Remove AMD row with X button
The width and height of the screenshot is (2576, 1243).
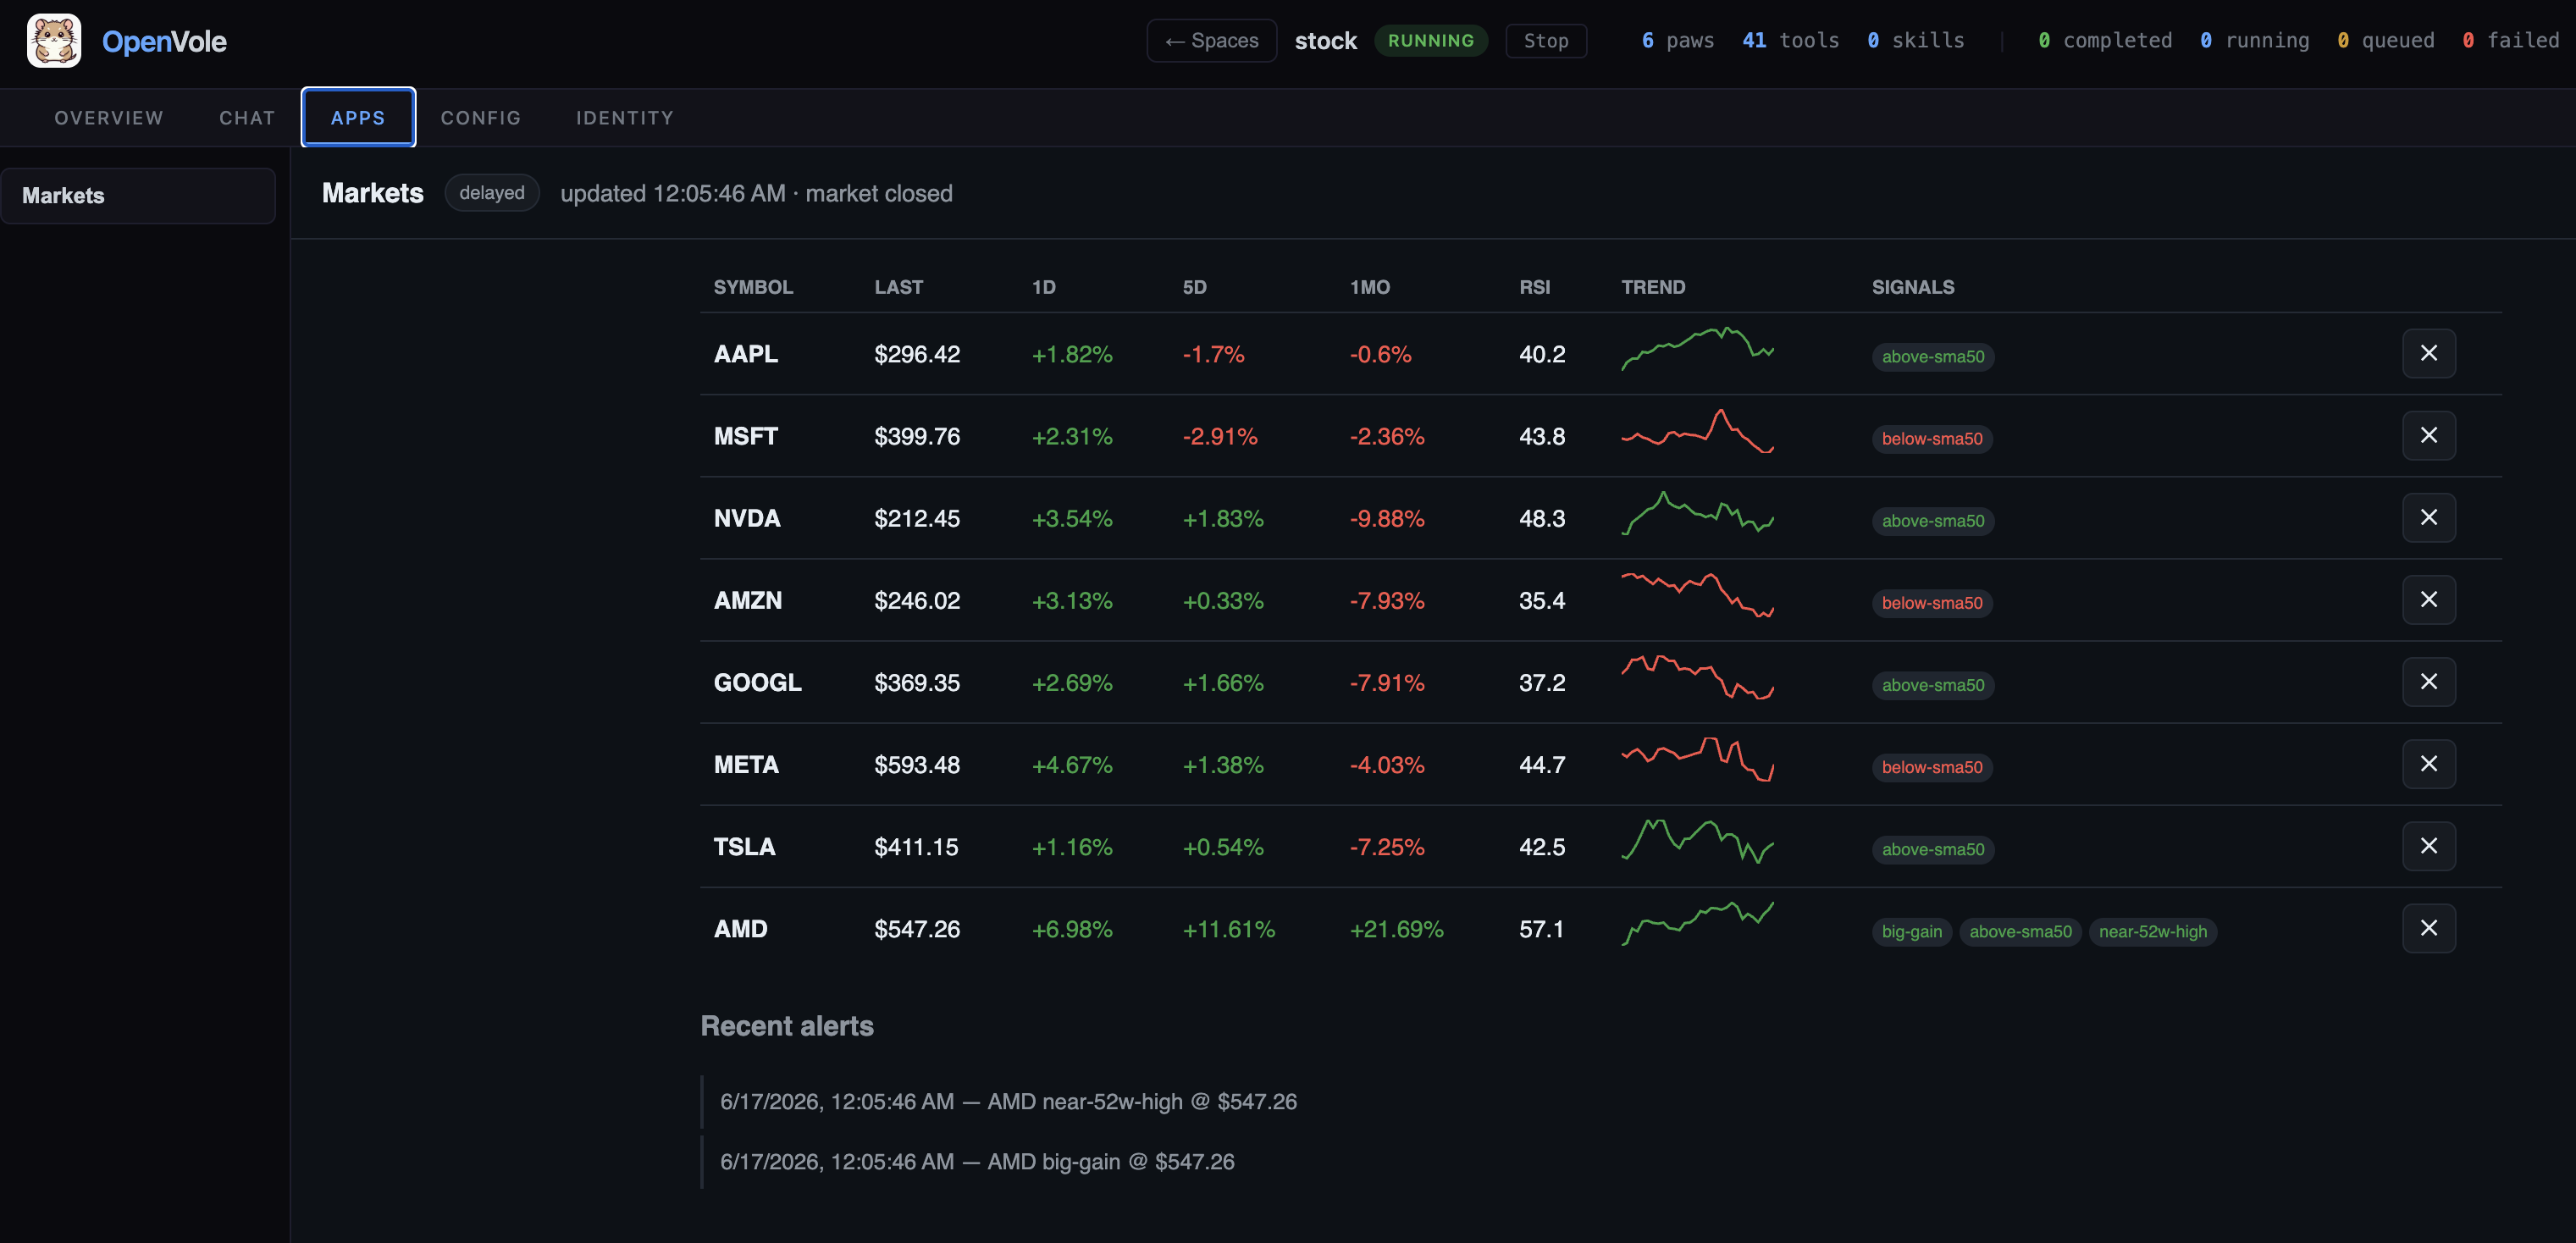click(x=2428, y=928)
